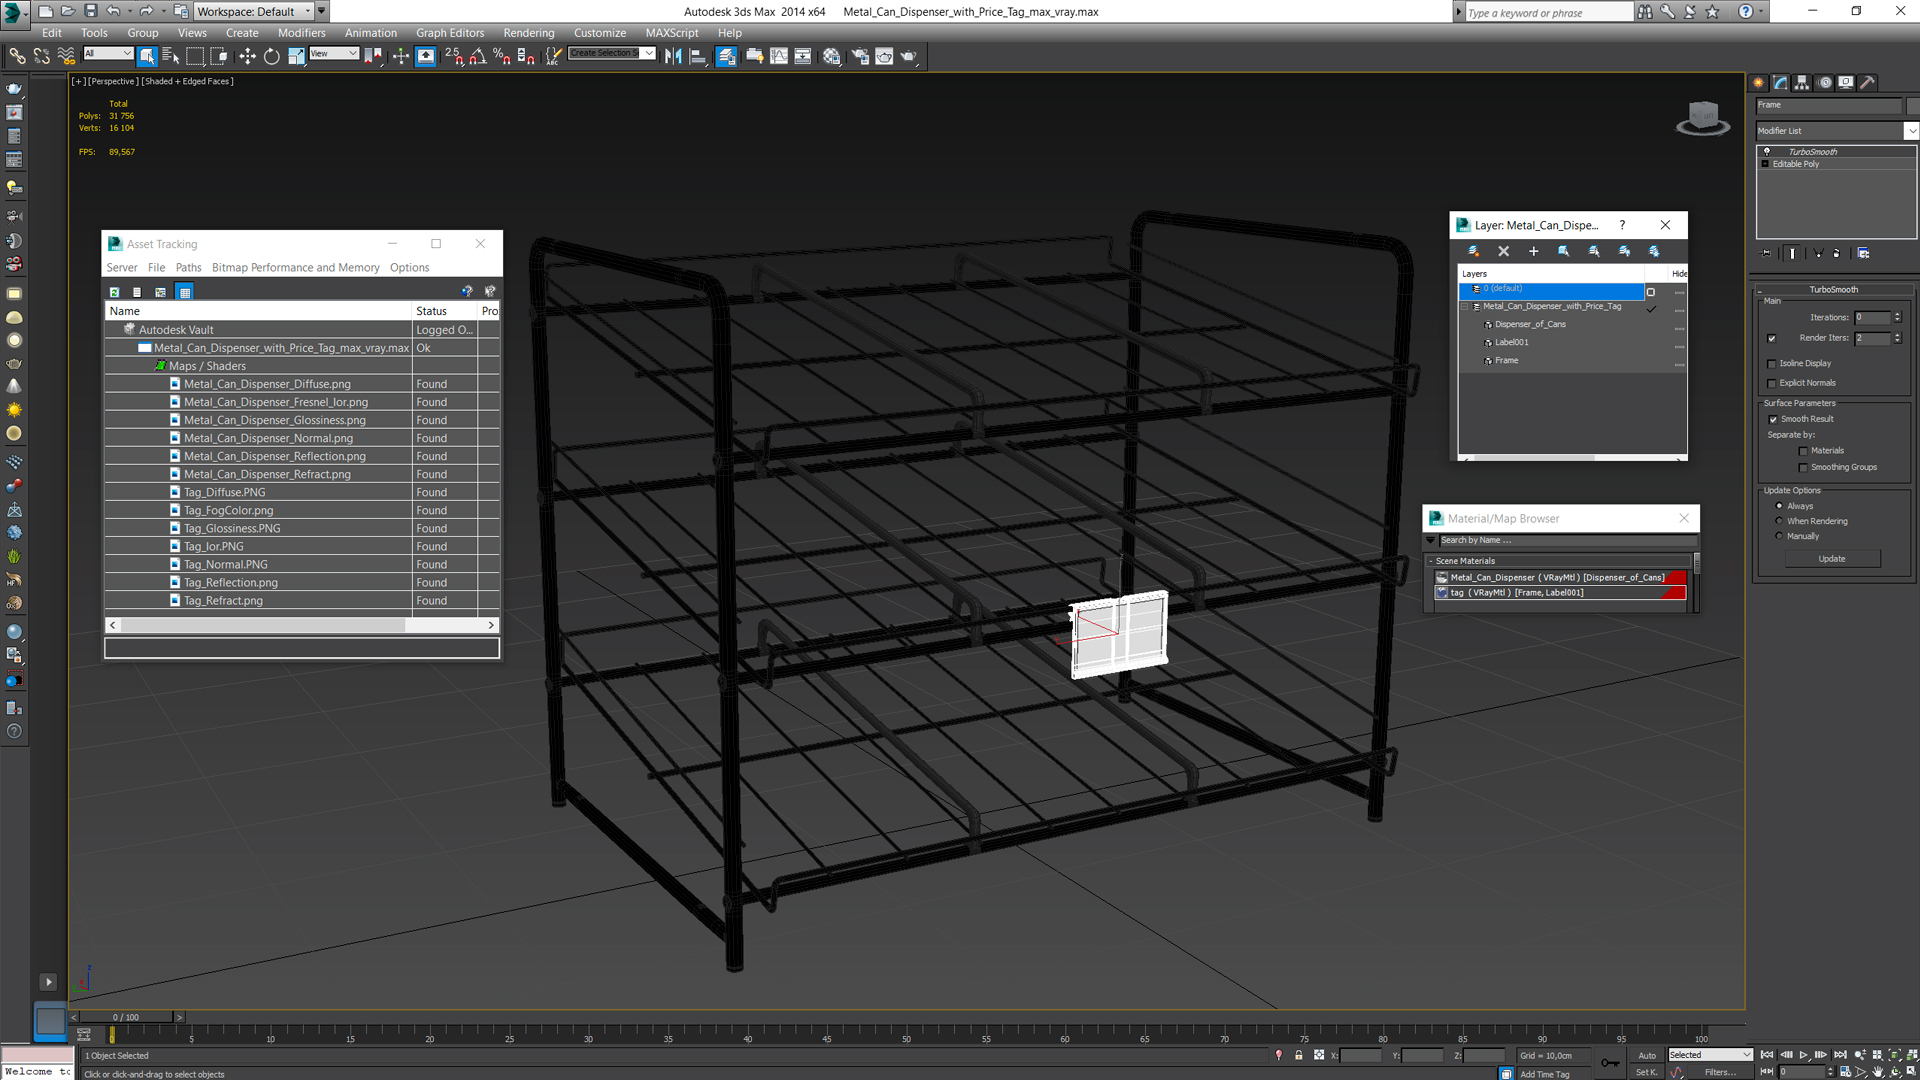Open the reference coordinate View dropdown

tap(334, 54)
